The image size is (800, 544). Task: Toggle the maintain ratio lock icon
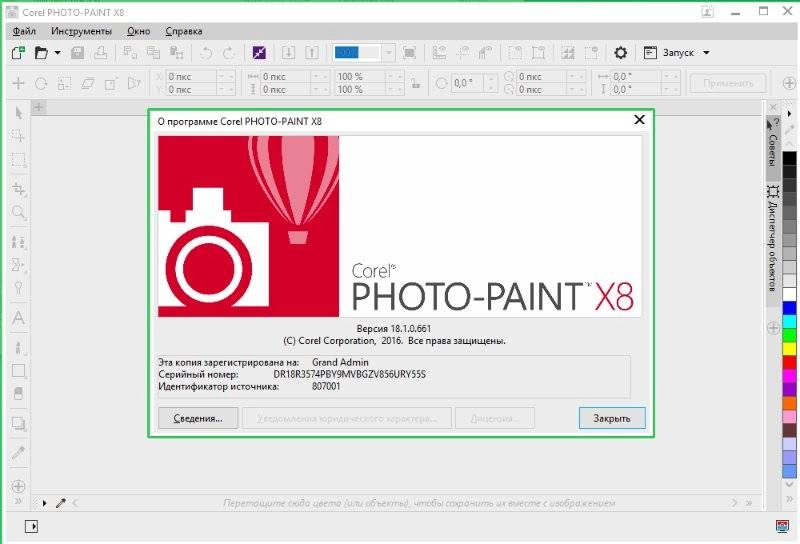pos(416,83)
